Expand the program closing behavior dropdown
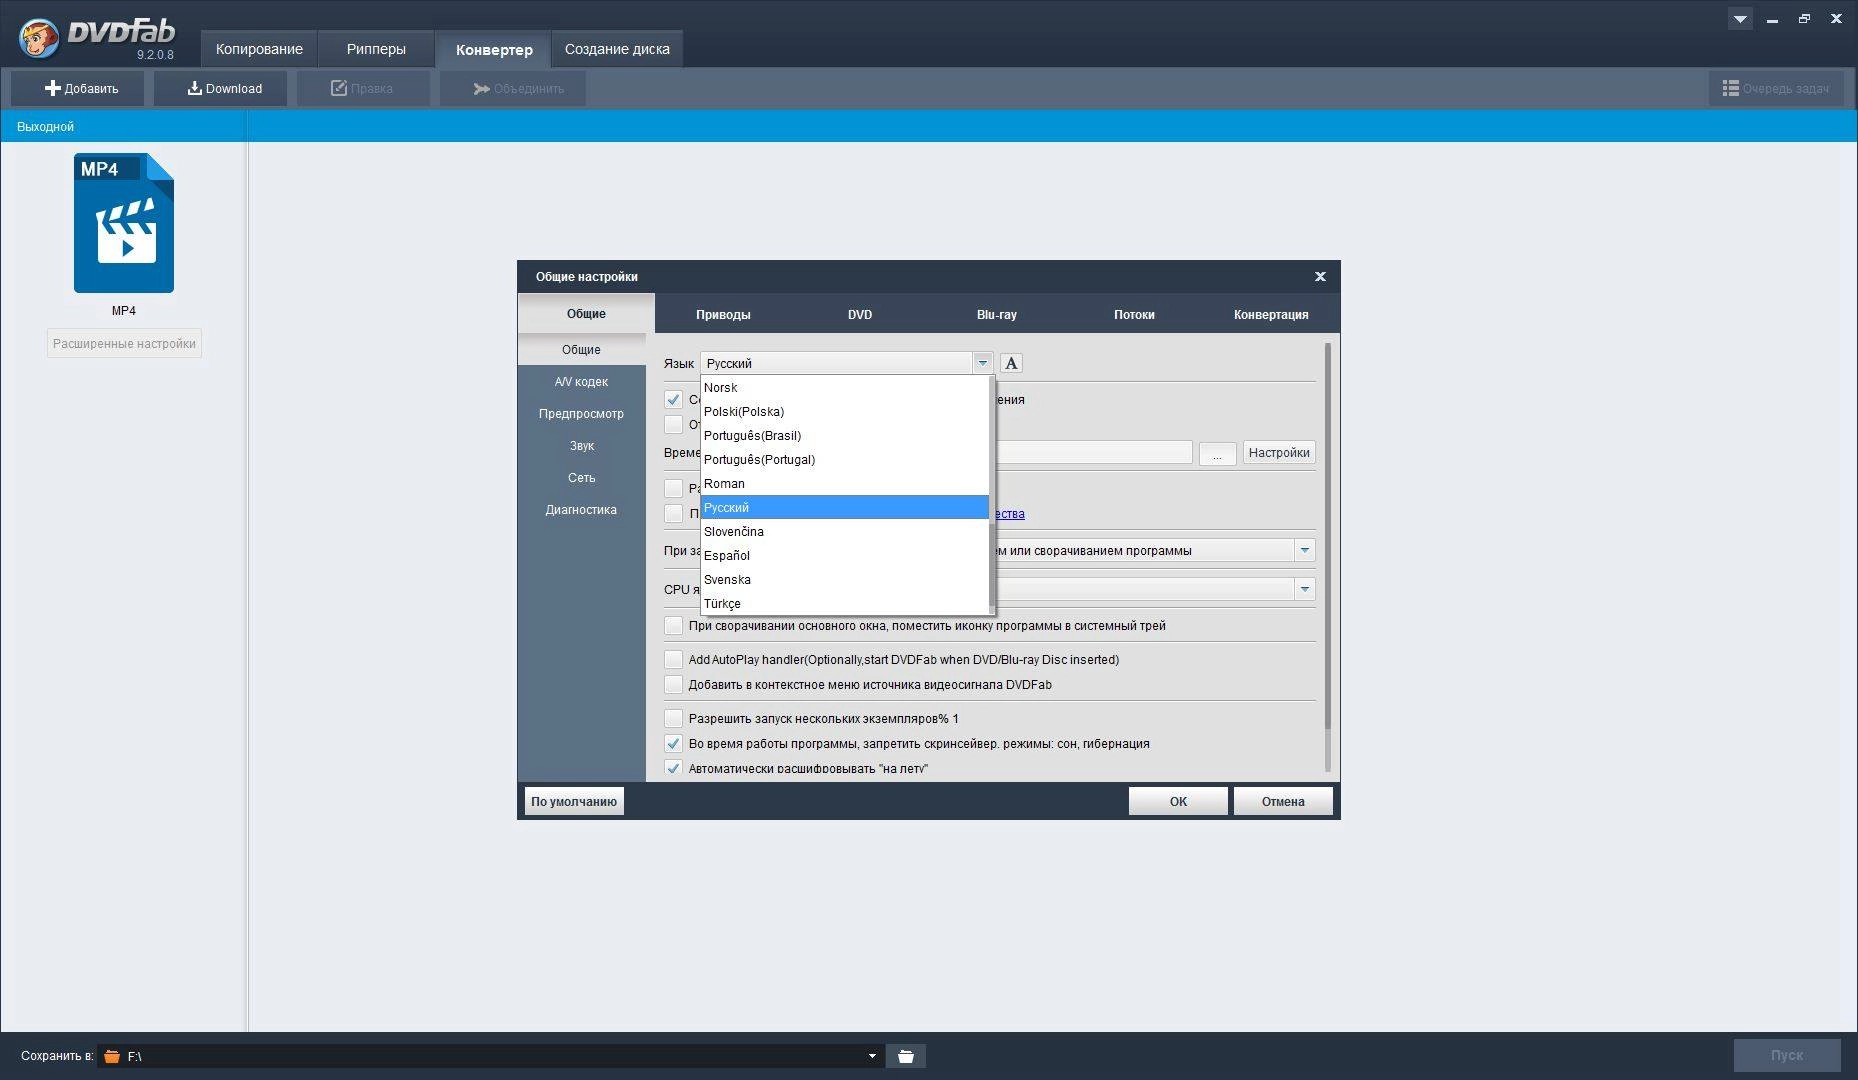The height and width of the screenshot is (1080, 1858). [x=1304, y=550]
